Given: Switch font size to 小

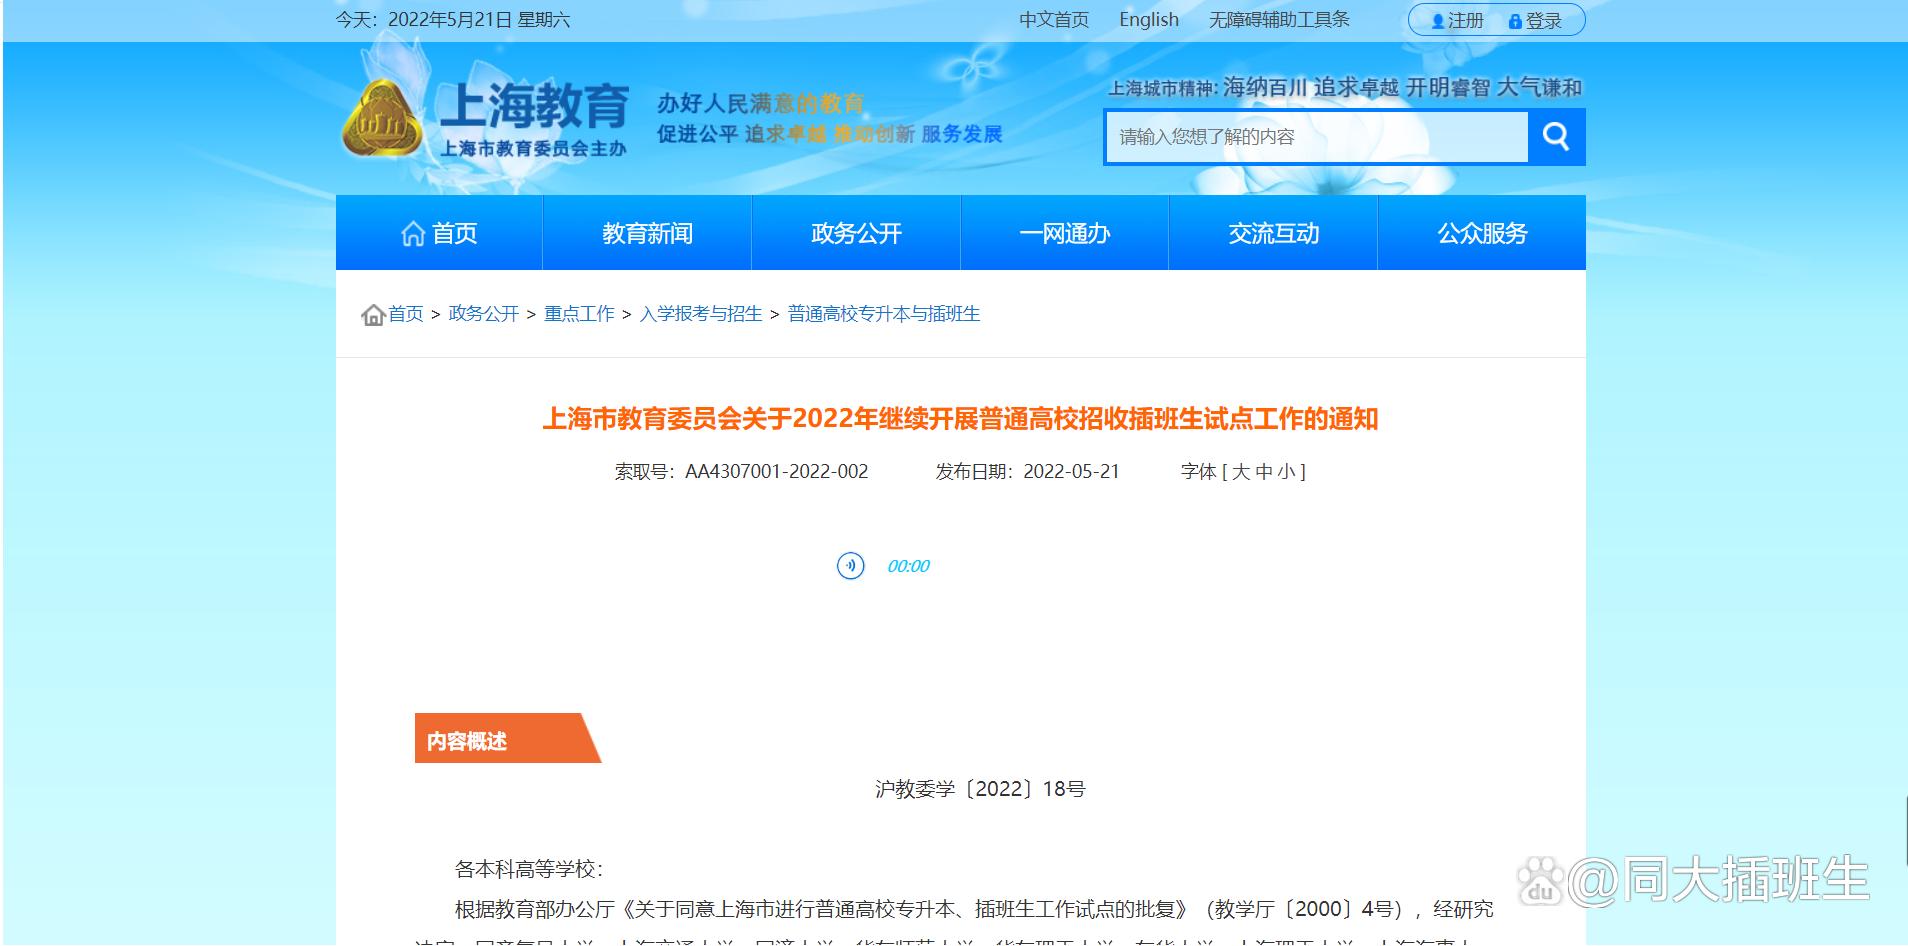Looking at the screenshot, I should point(1289,472).
